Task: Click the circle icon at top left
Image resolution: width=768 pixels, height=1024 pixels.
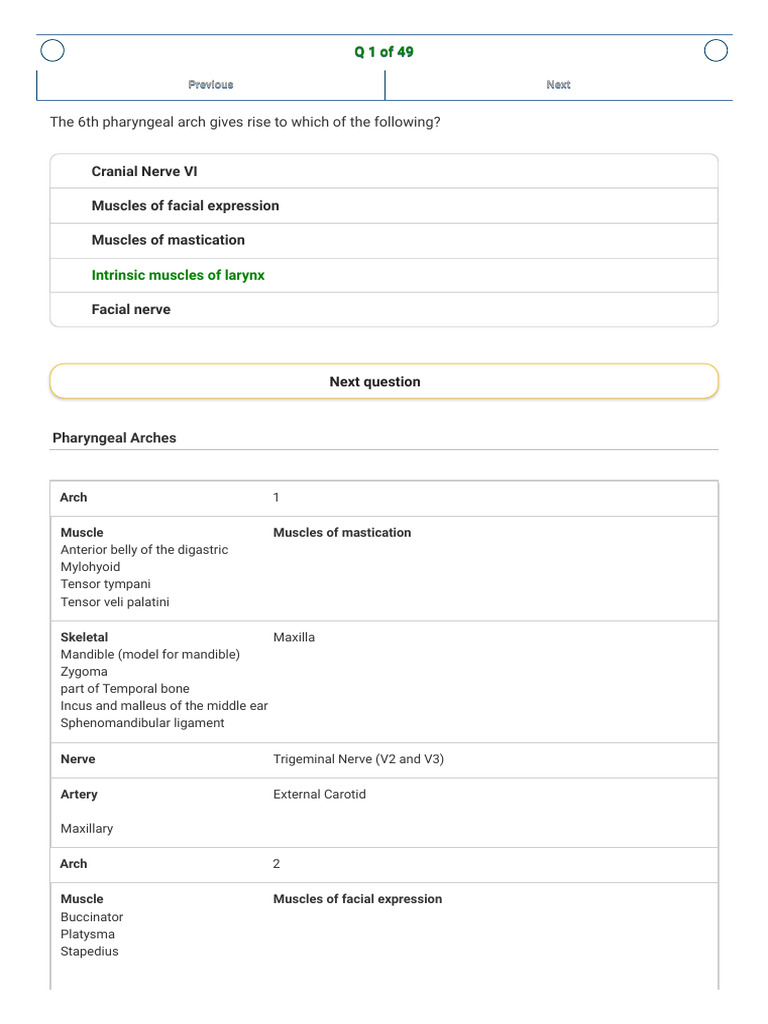Action: [52, 50]
